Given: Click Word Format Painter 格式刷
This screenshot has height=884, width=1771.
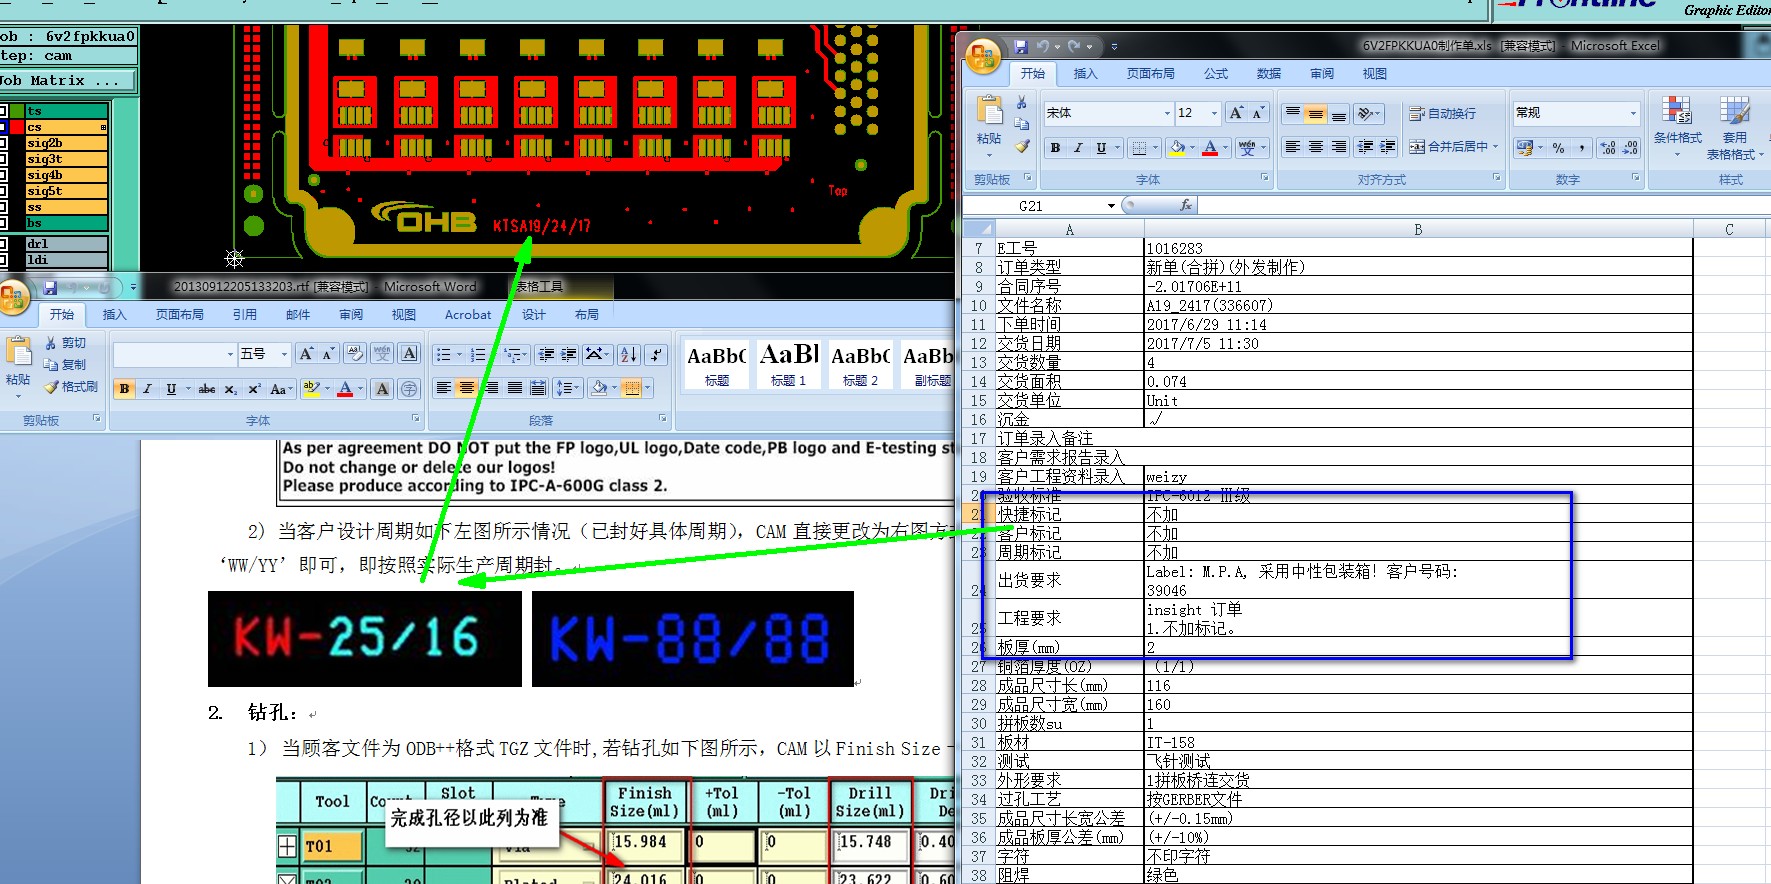Looking at the screenshot, I should pyautogui.click(x=71, y=387).
